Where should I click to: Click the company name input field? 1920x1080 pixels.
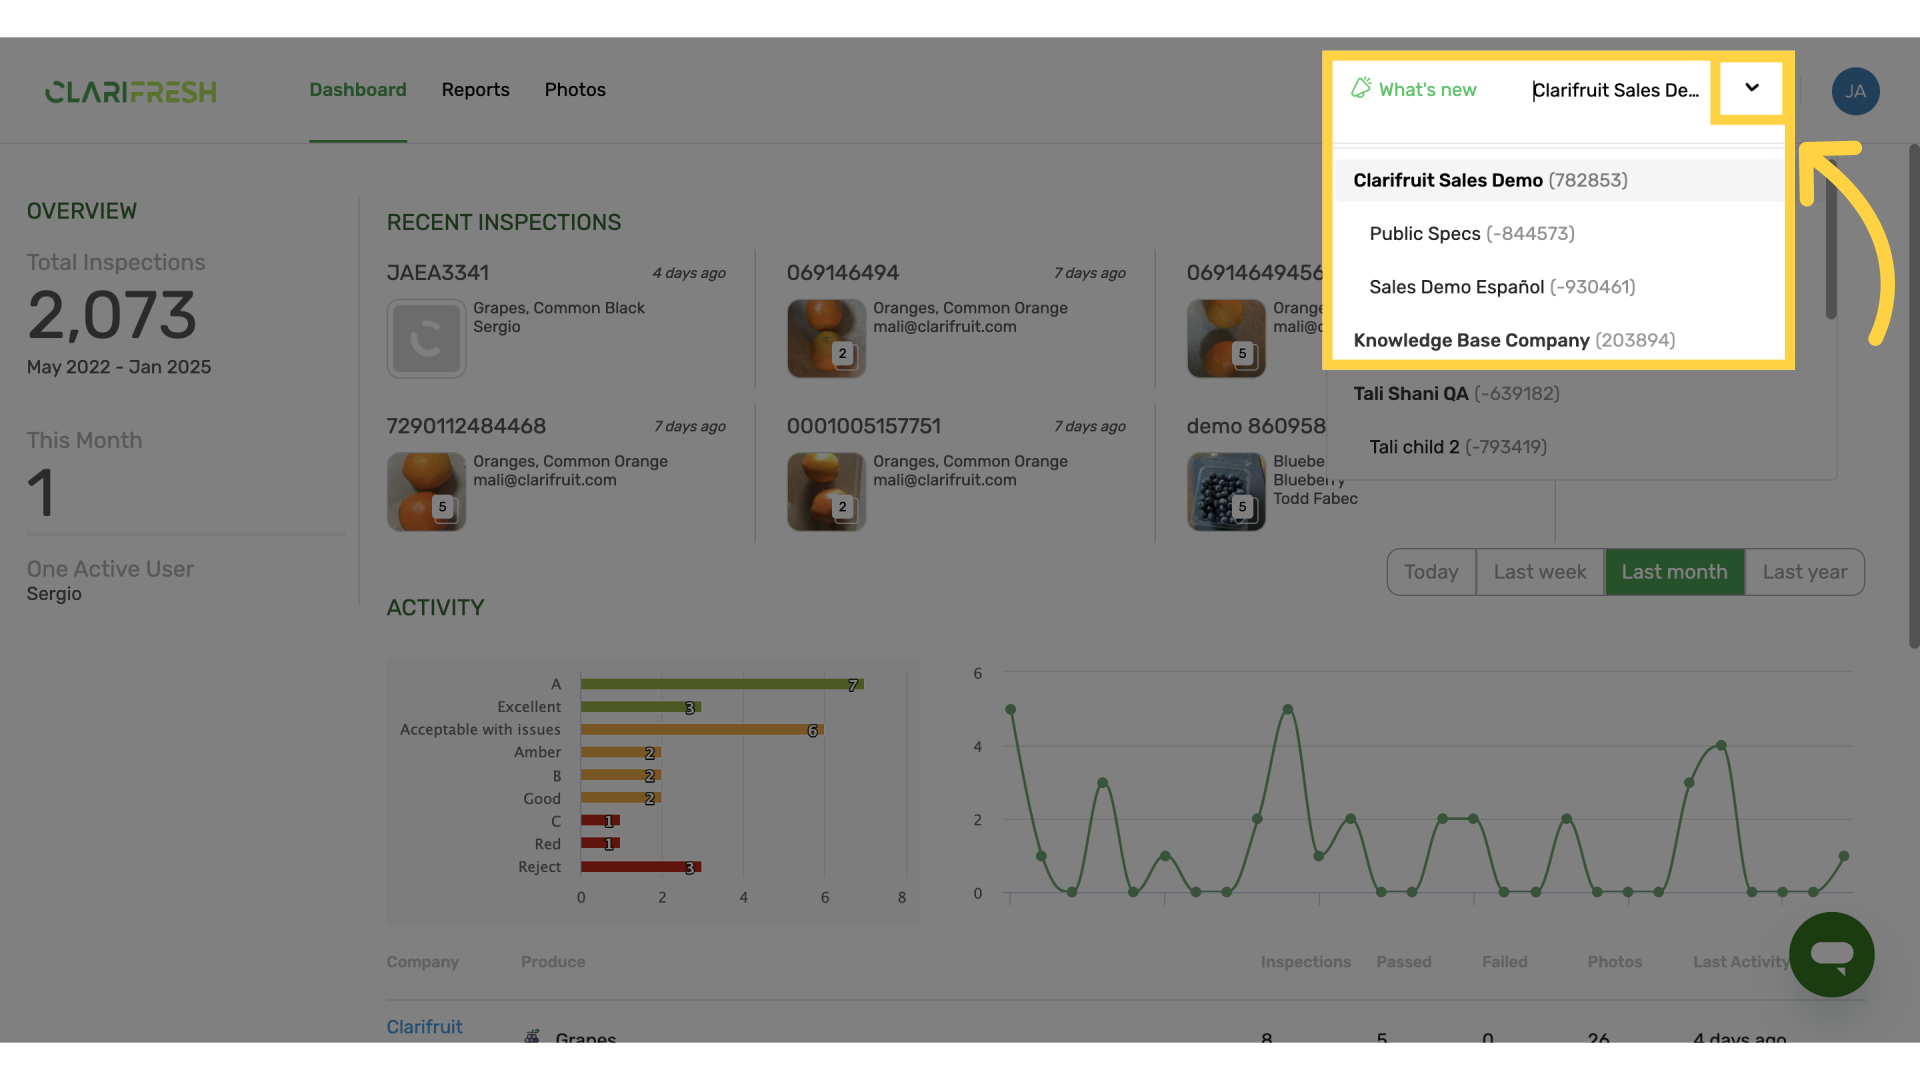point(1616,90)
